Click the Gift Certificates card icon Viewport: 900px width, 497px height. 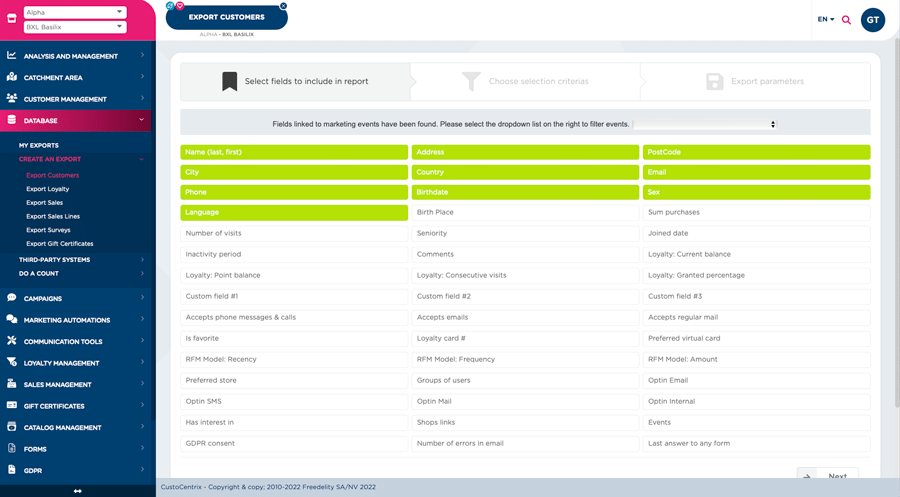[12, 406]
